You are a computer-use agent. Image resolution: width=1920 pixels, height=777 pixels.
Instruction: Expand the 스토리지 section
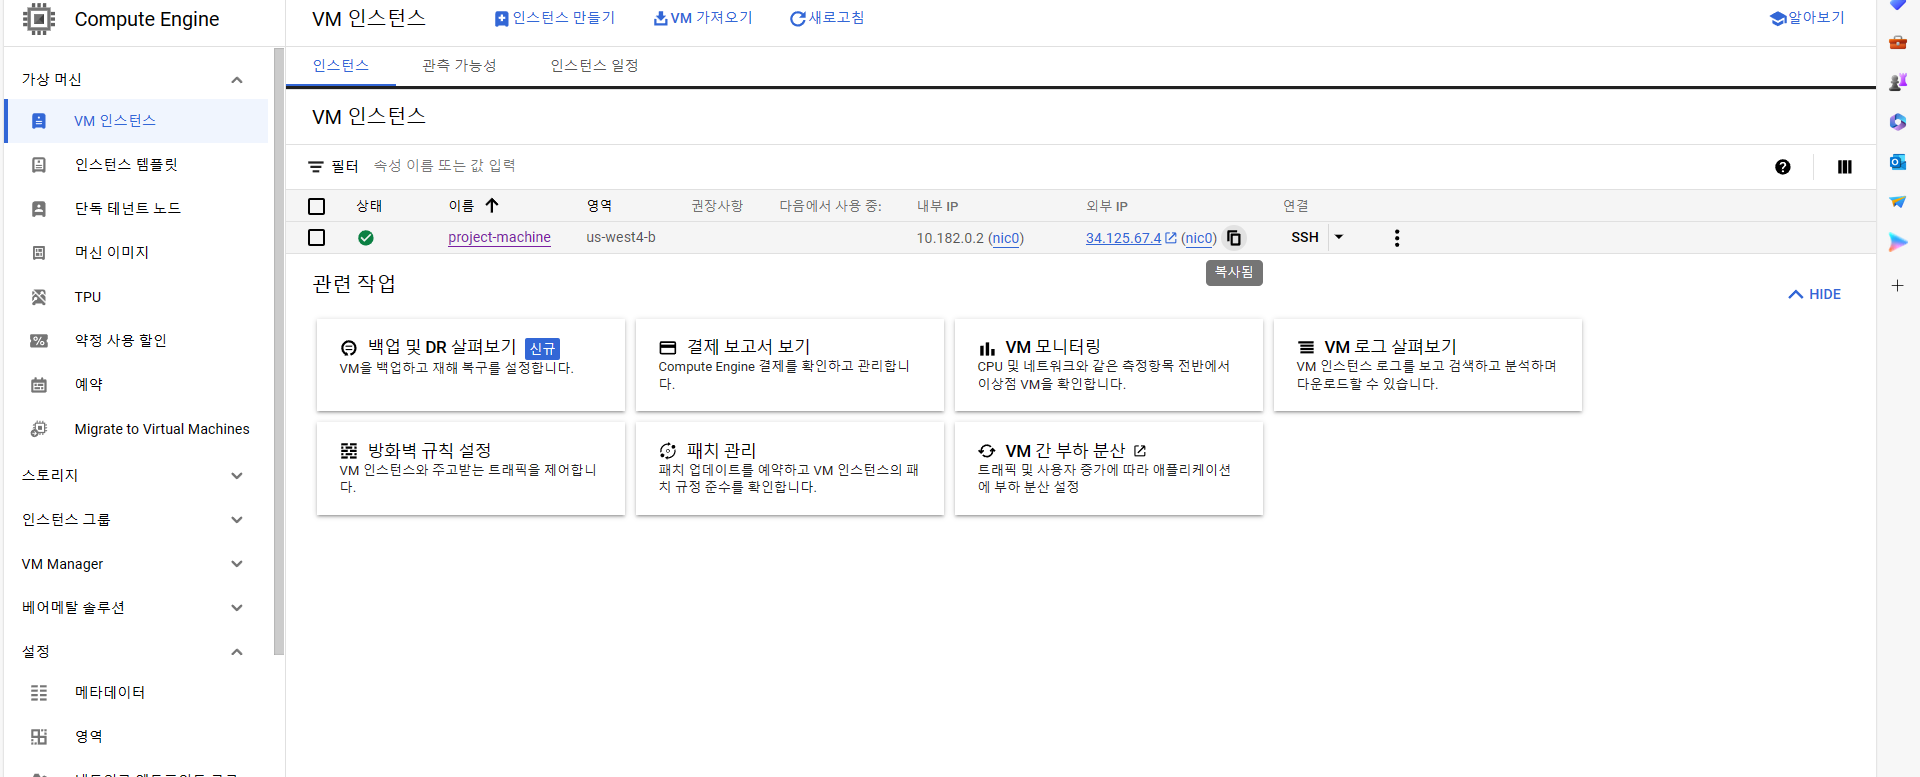pos(237,476)
